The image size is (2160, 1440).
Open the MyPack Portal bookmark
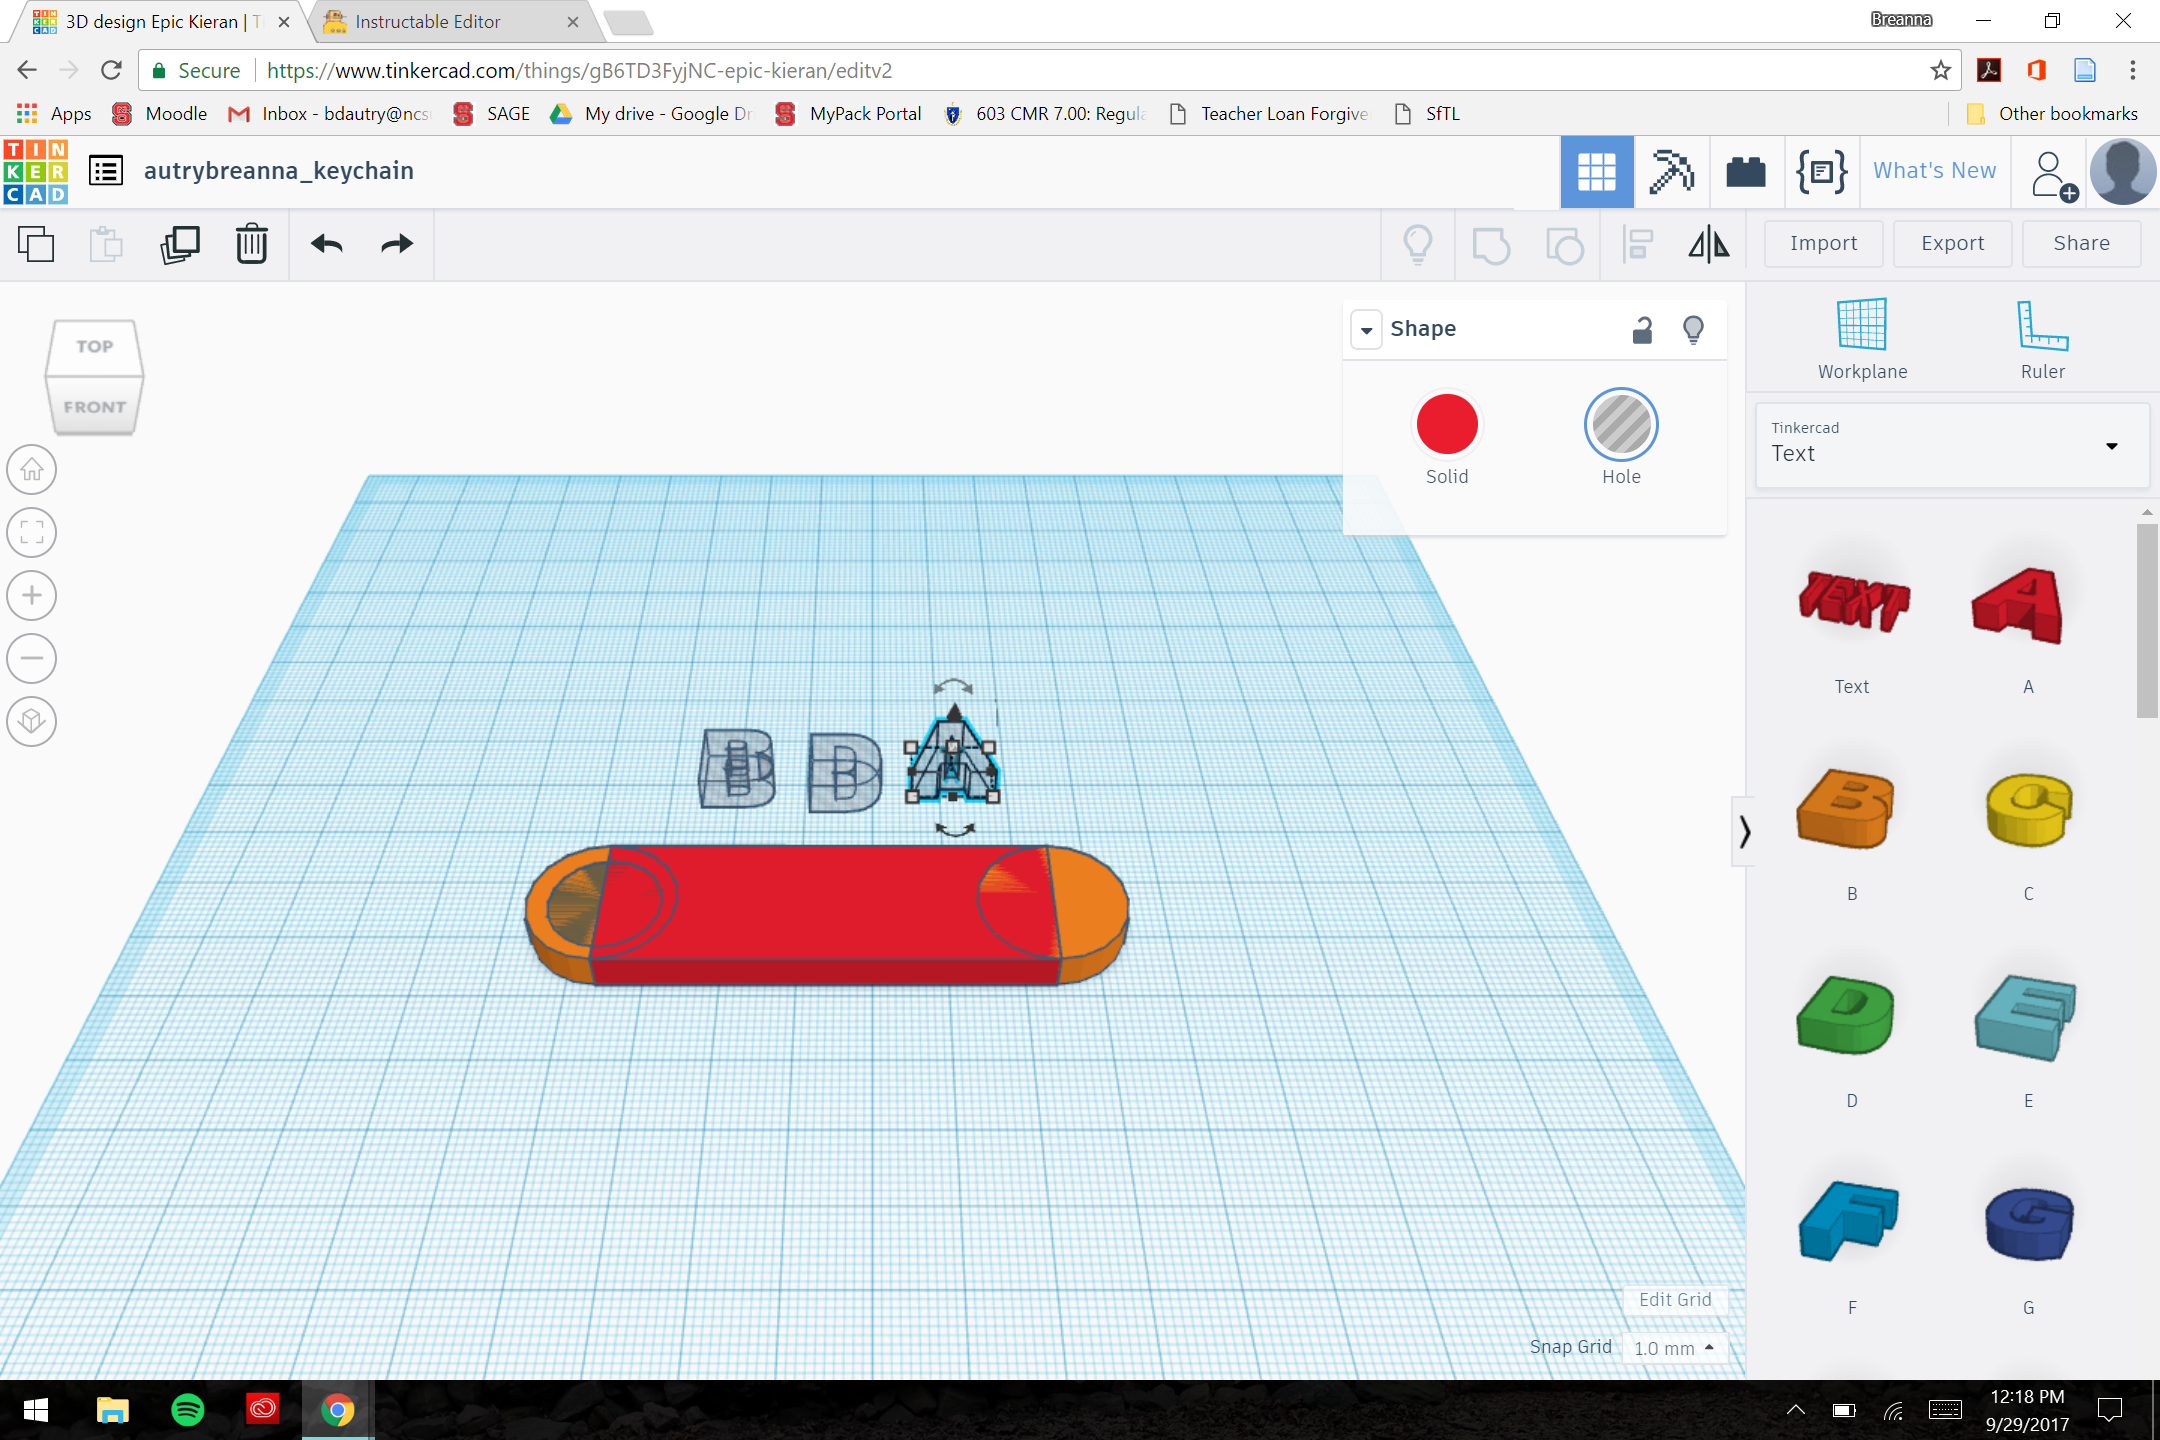coord(849,114)
